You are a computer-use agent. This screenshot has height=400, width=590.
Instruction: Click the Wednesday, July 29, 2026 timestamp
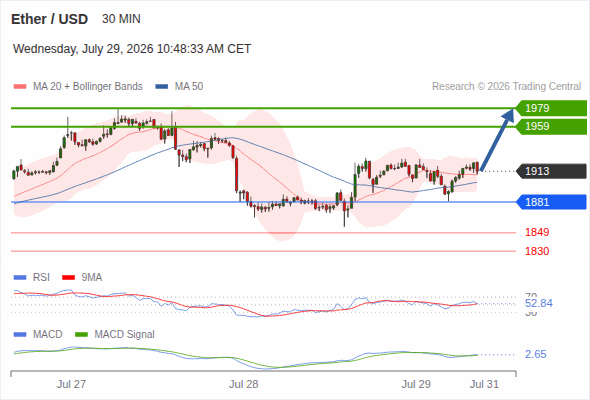[132, 49]
